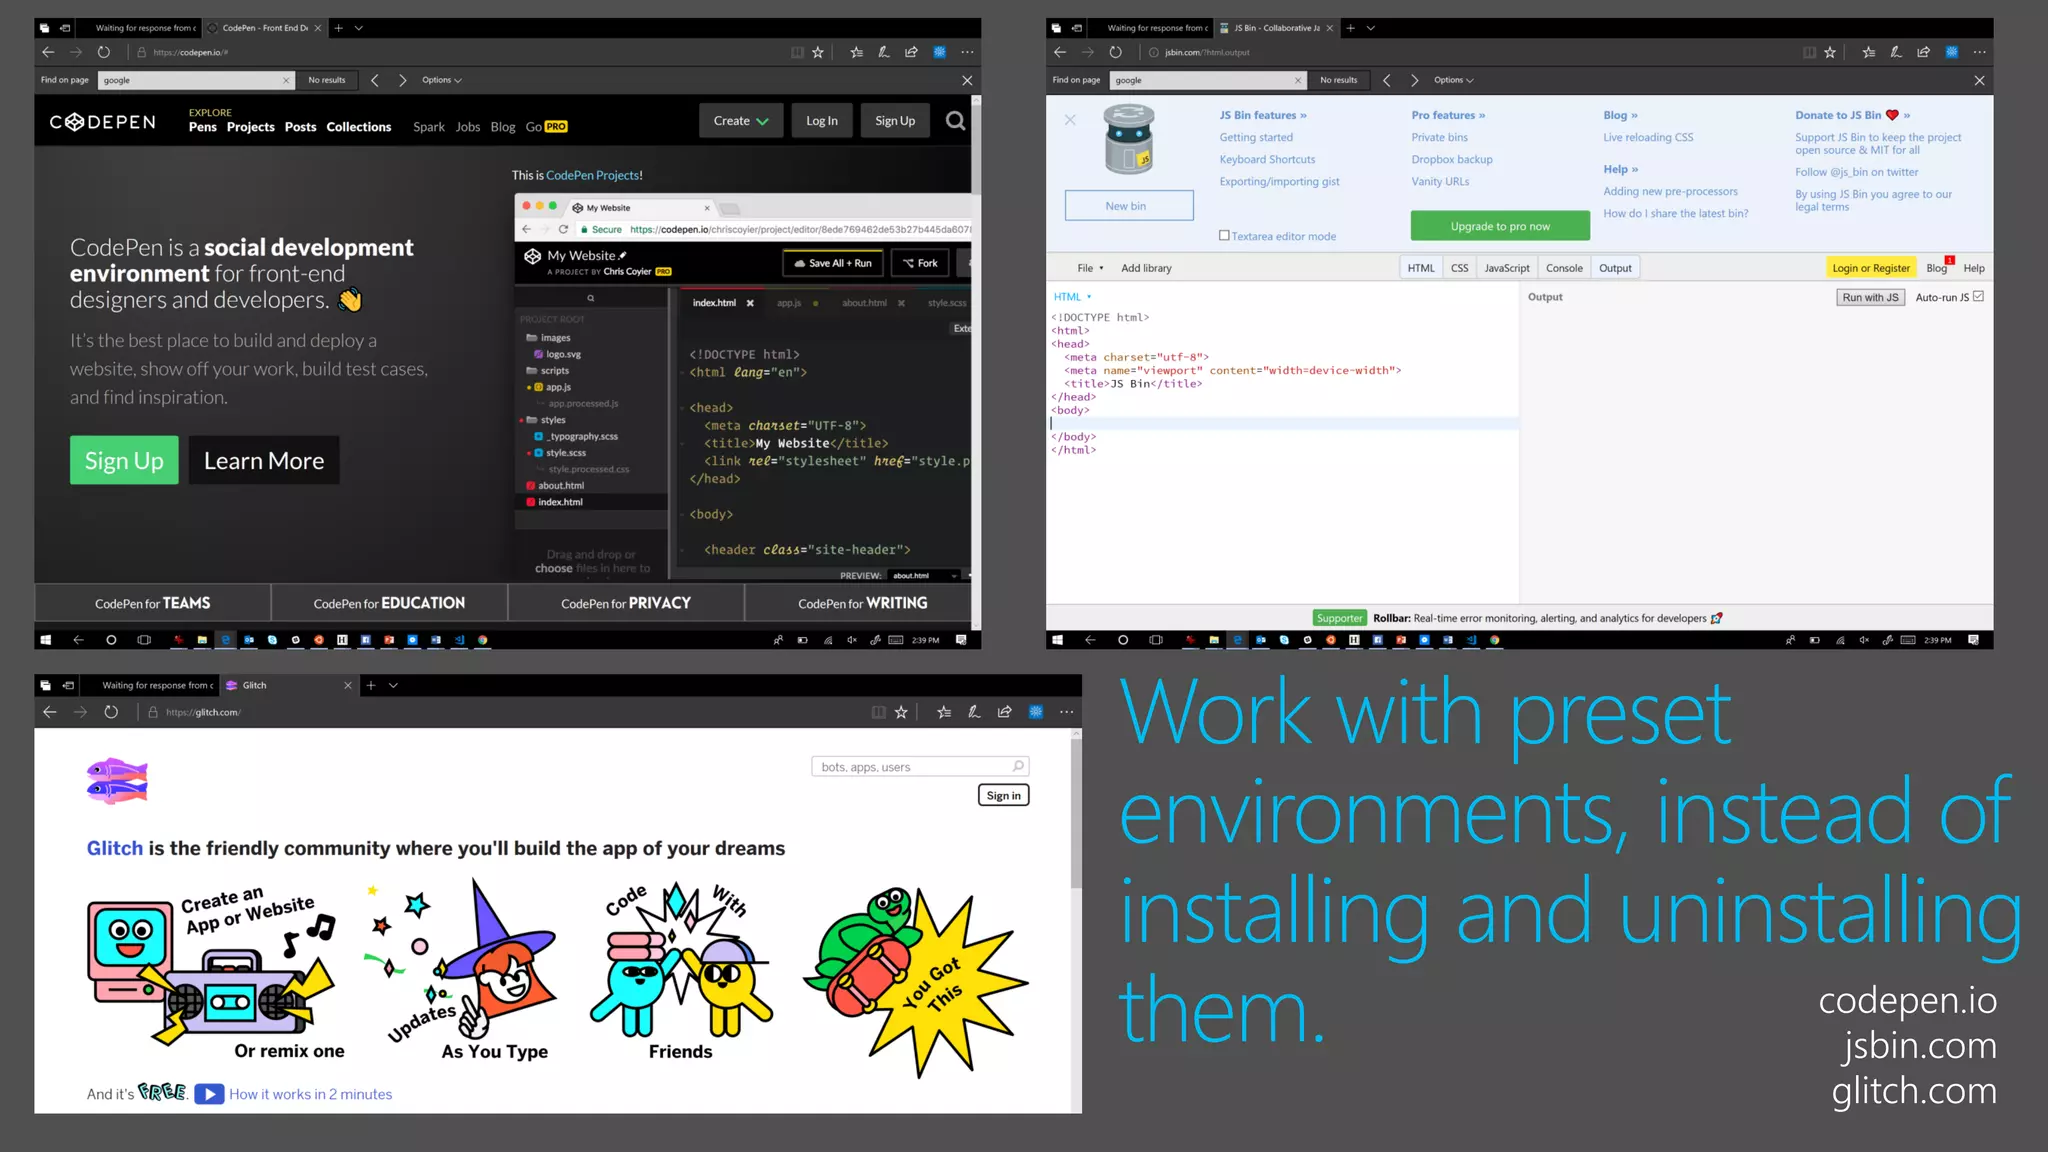
Task: Clear the find text in CodePen window
Action: tap(286, 80)
